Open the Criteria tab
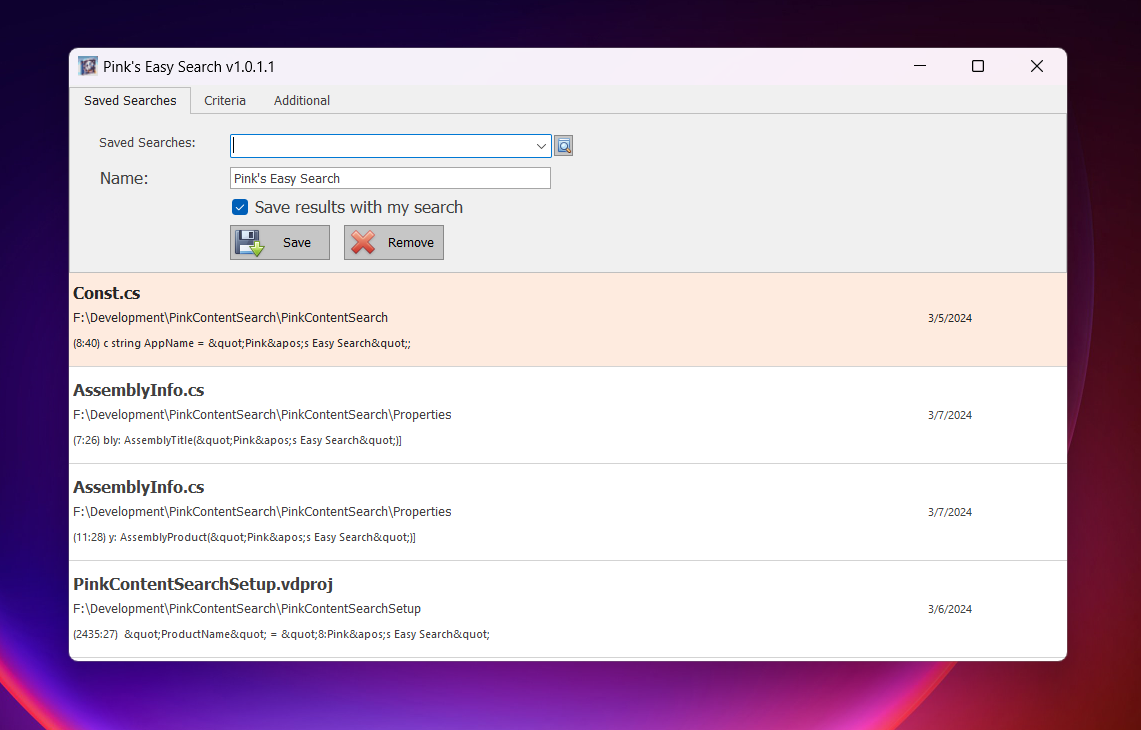Screen dimensions: 1141x730 (x=225, y=101)
